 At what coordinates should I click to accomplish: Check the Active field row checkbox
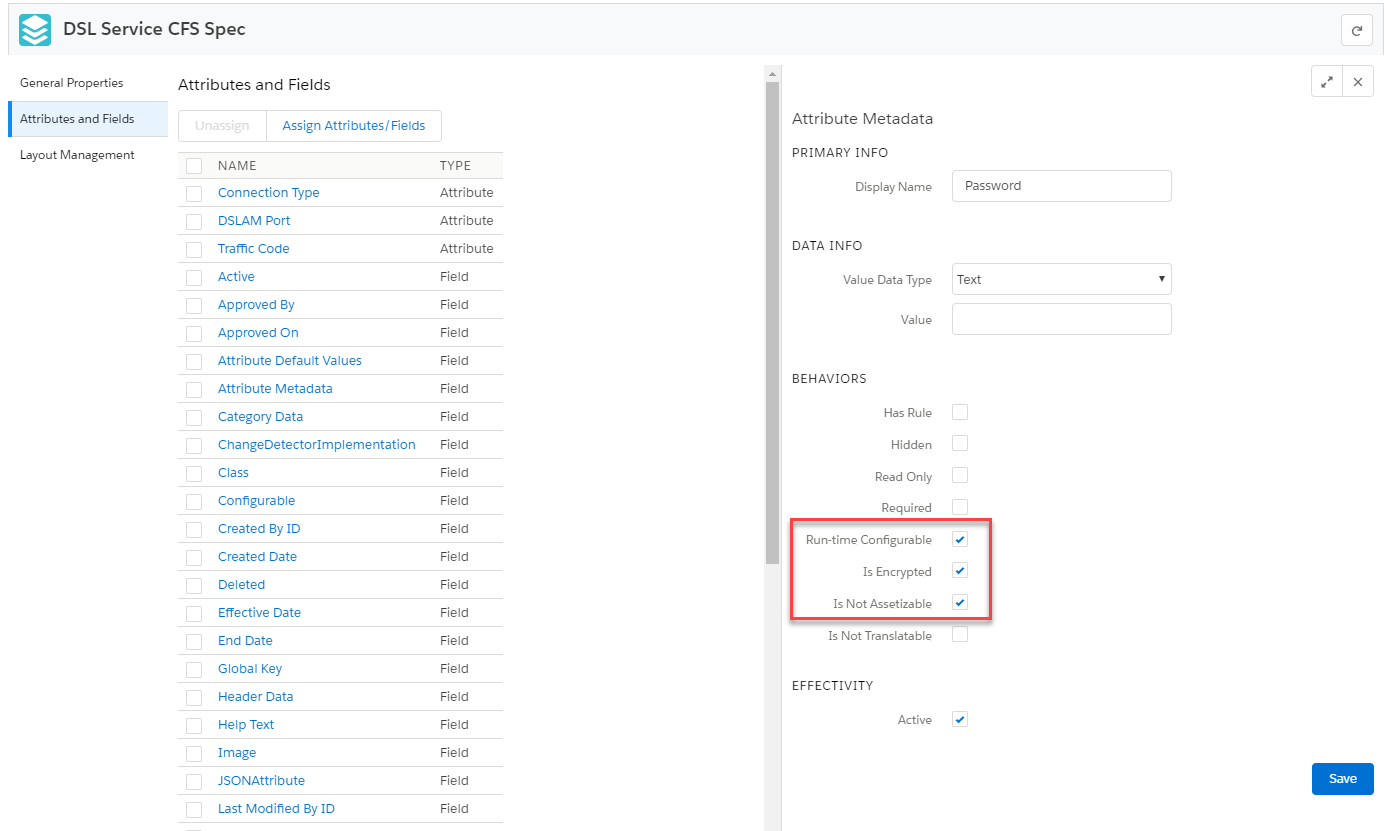click(x=194, y=278)
